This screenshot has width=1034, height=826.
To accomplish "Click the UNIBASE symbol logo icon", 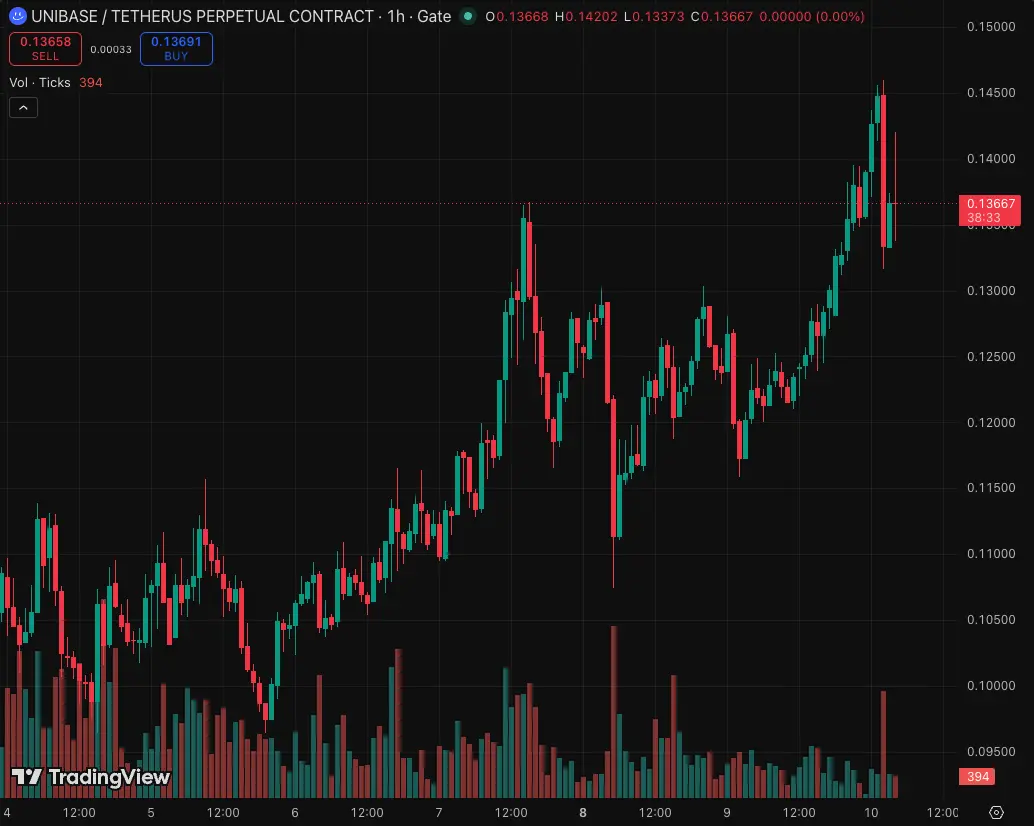I will tap(18, 16).
